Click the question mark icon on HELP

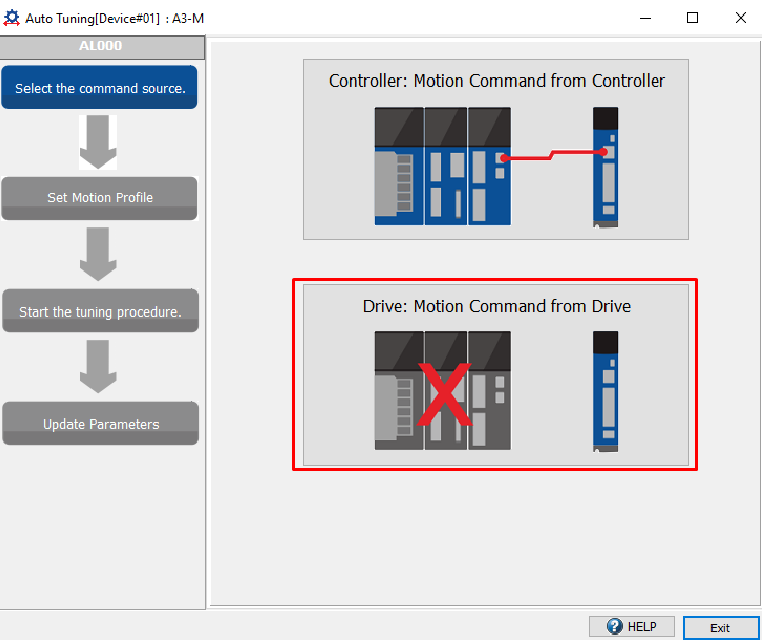click(x=614, y=626)
